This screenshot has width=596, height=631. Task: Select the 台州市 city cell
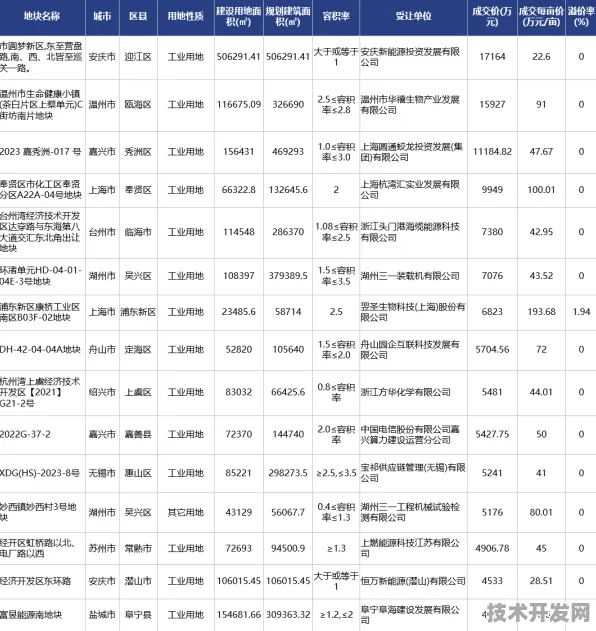click(x=102, y=232)
